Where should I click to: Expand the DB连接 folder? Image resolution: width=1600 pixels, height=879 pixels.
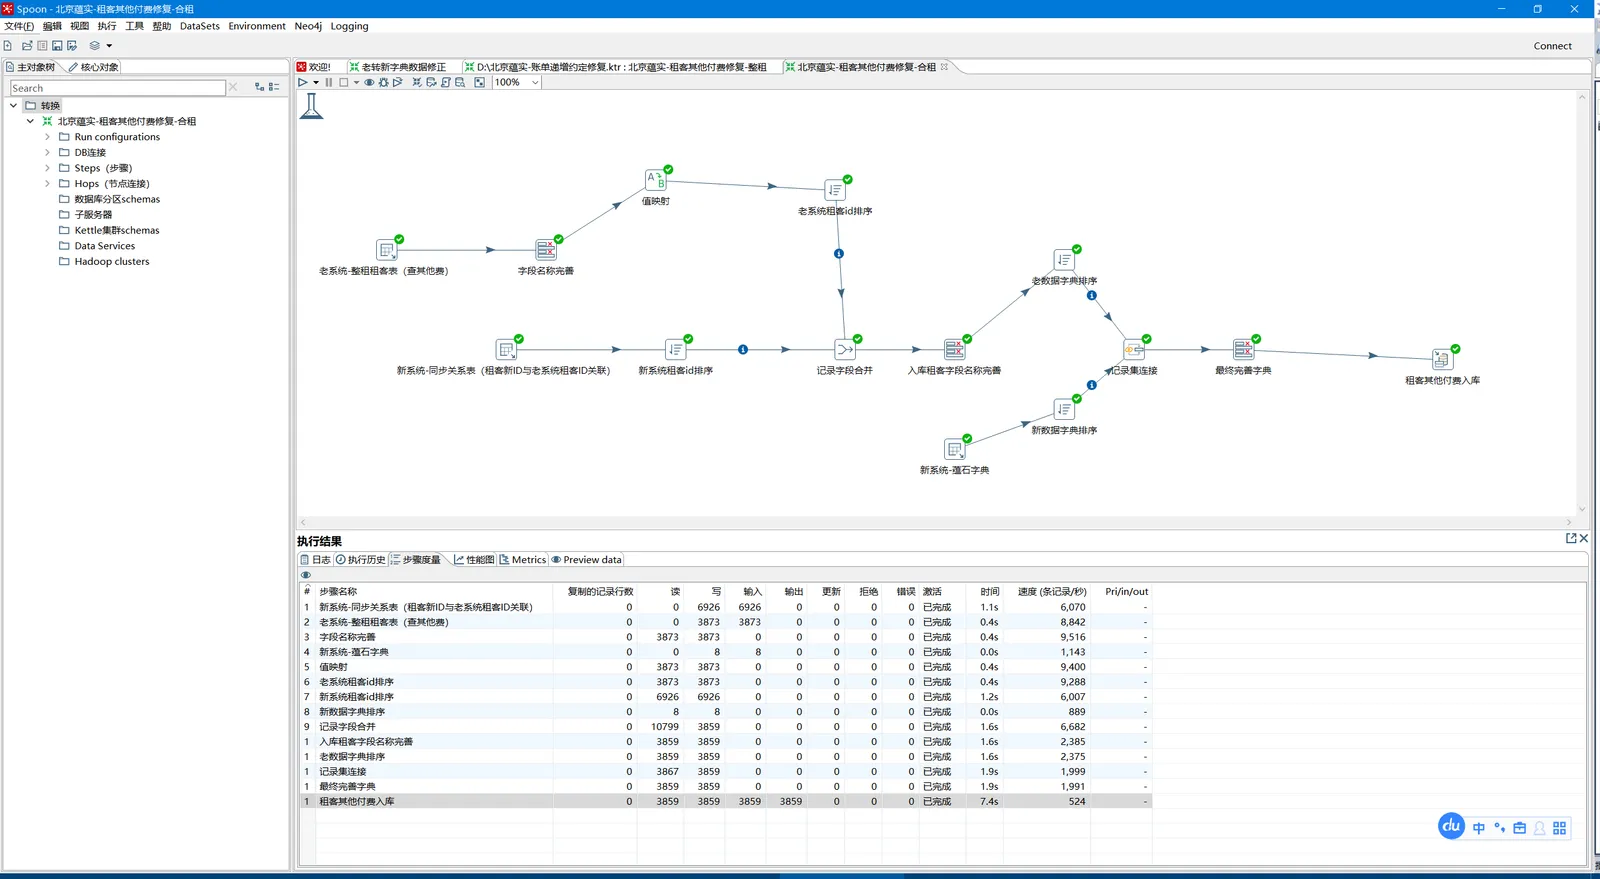click(x=47, y=152)
